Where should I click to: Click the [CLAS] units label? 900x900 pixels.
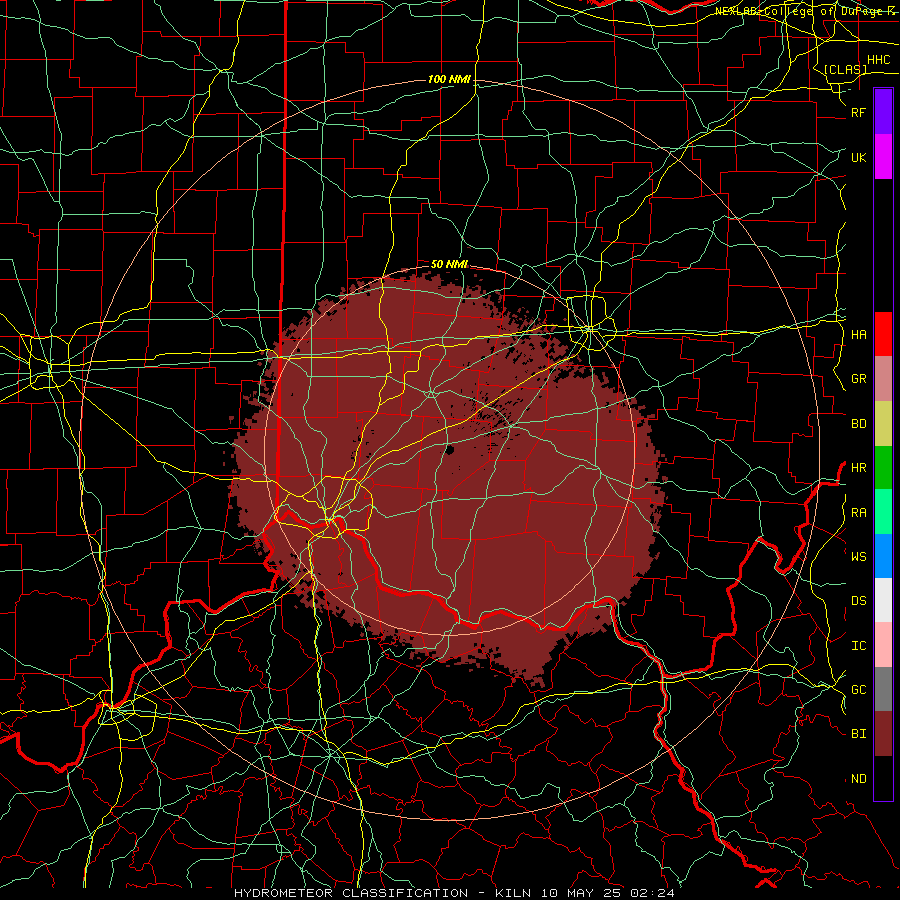[x=845, y=69]
